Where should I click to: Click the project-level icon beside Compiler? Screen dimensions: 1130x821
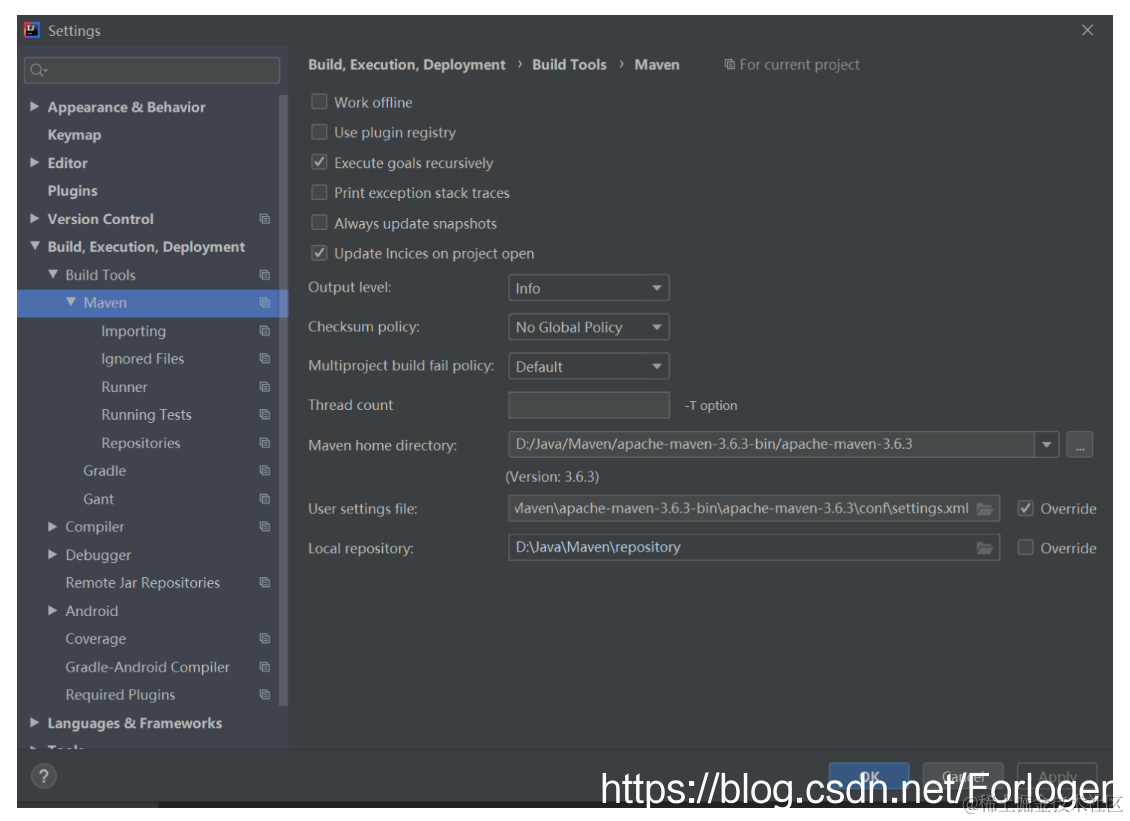coord(264,526)
